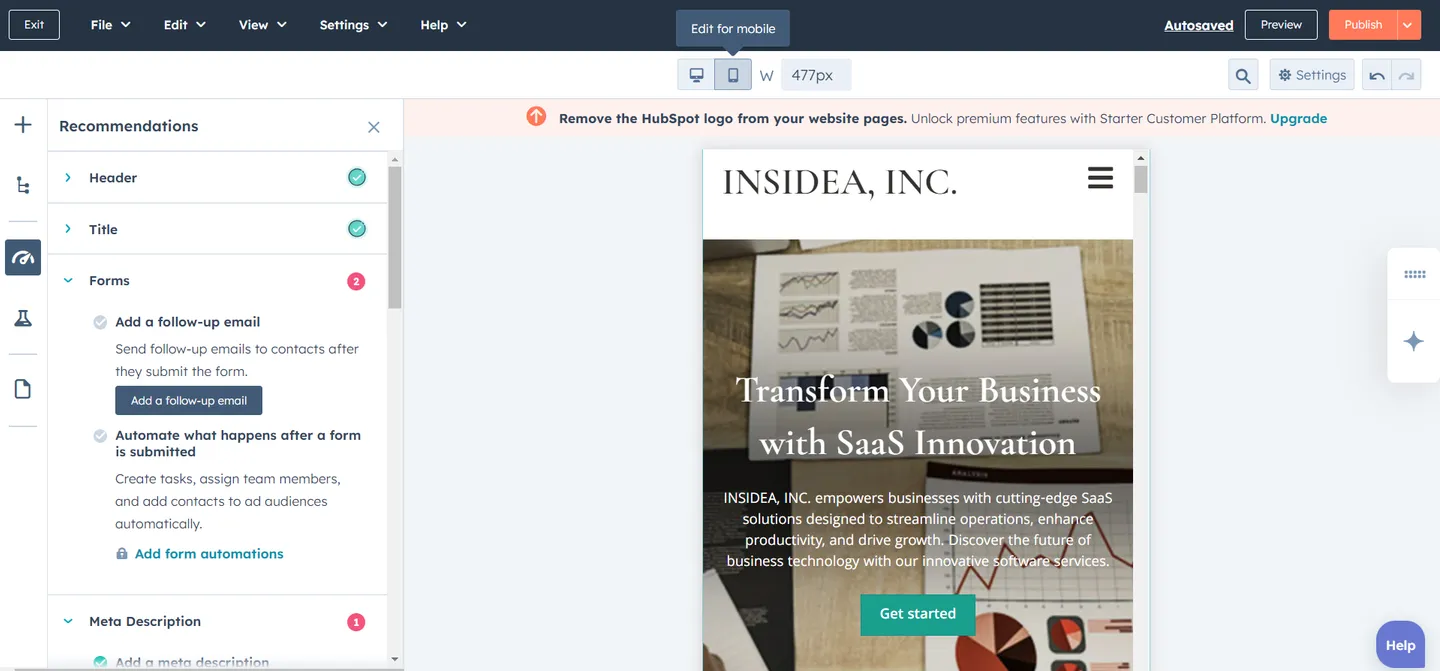
Task: Switch to mobile preview icon
Action: 733,75
